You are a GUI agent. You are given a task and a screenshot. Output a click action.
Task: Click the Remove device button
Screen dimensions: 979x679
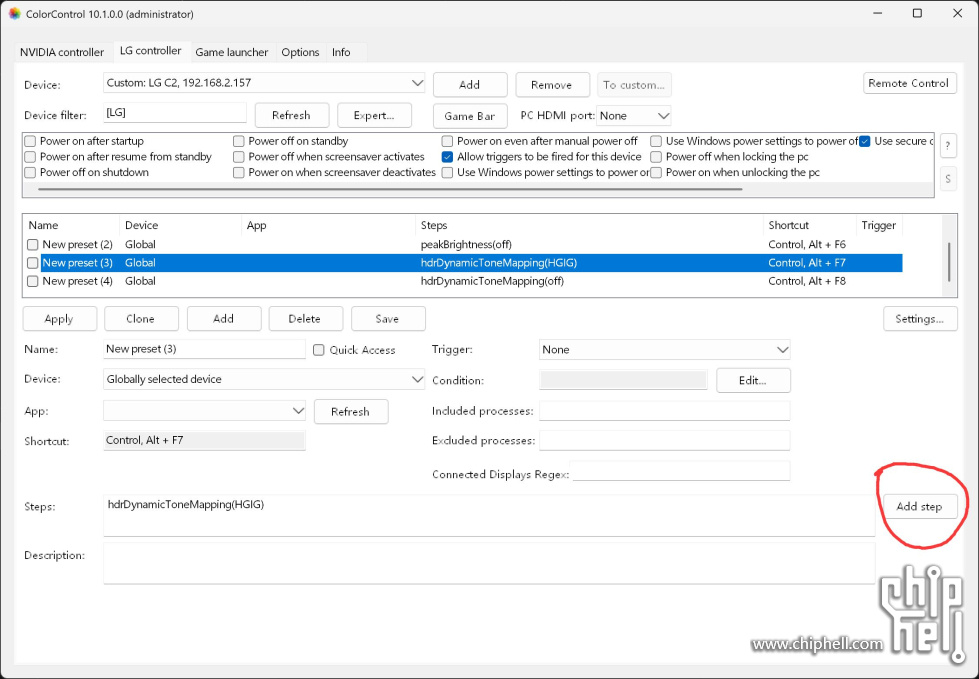[x=551, y=85]
